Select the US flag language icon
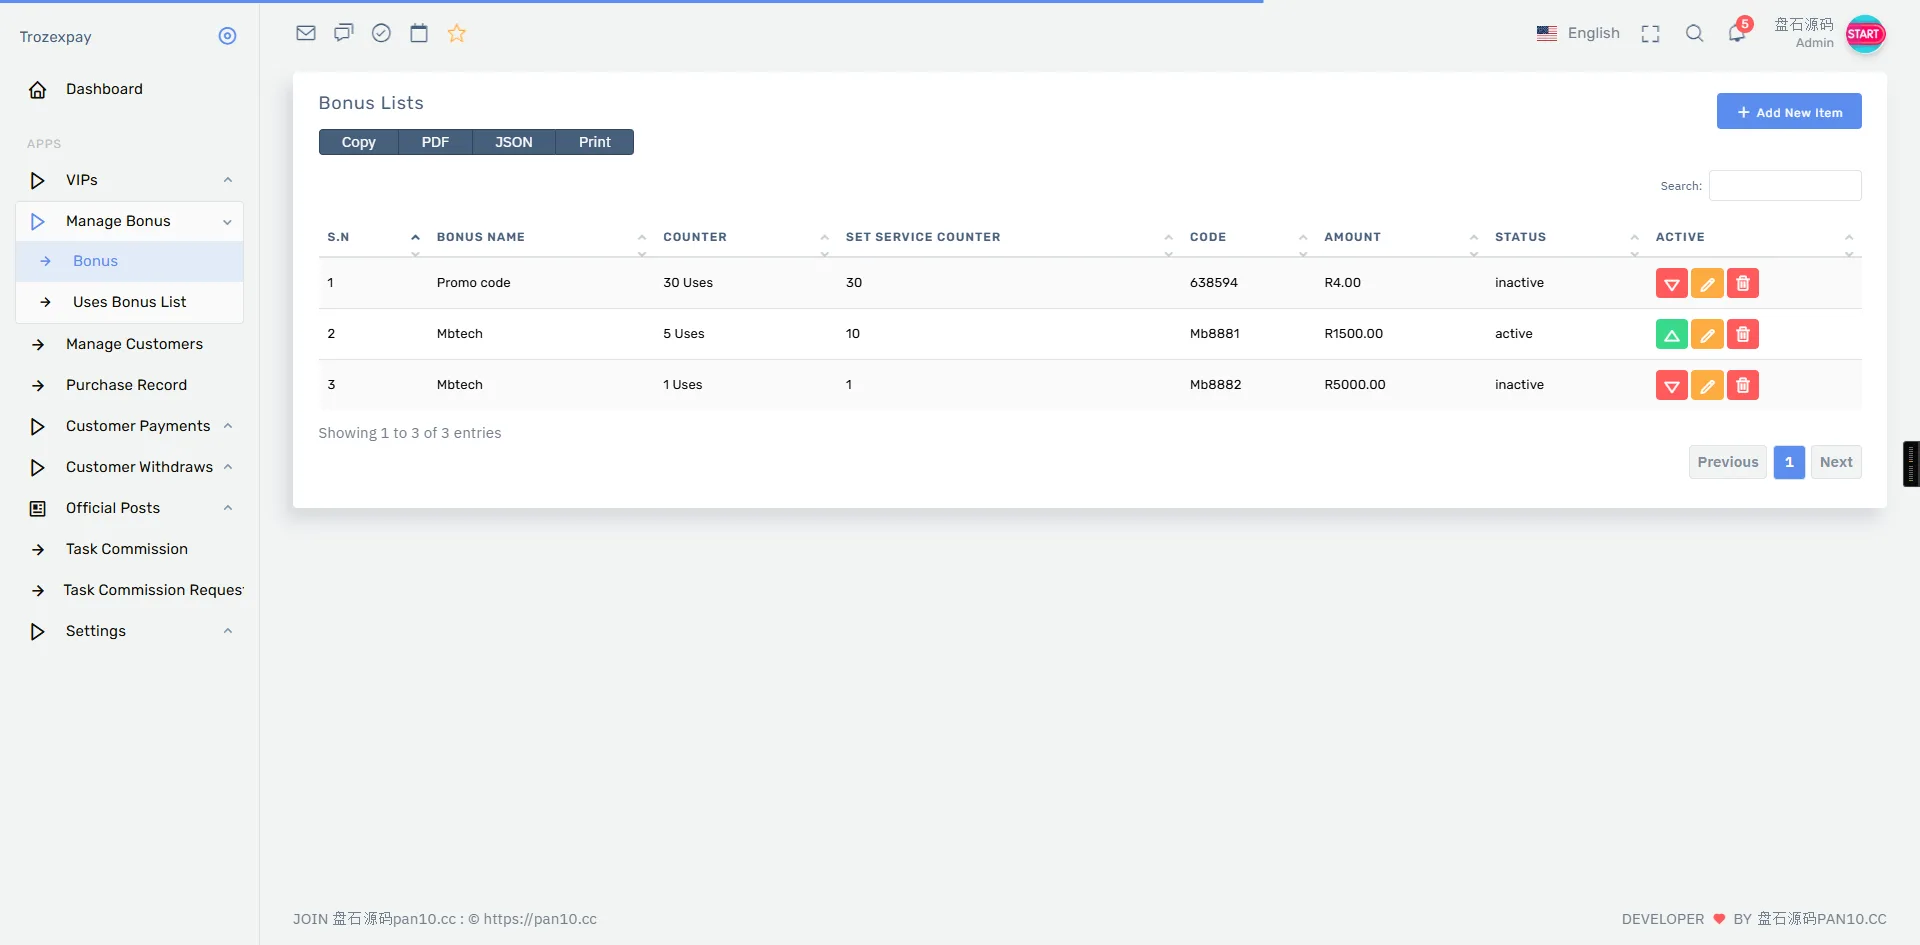 1547,33
